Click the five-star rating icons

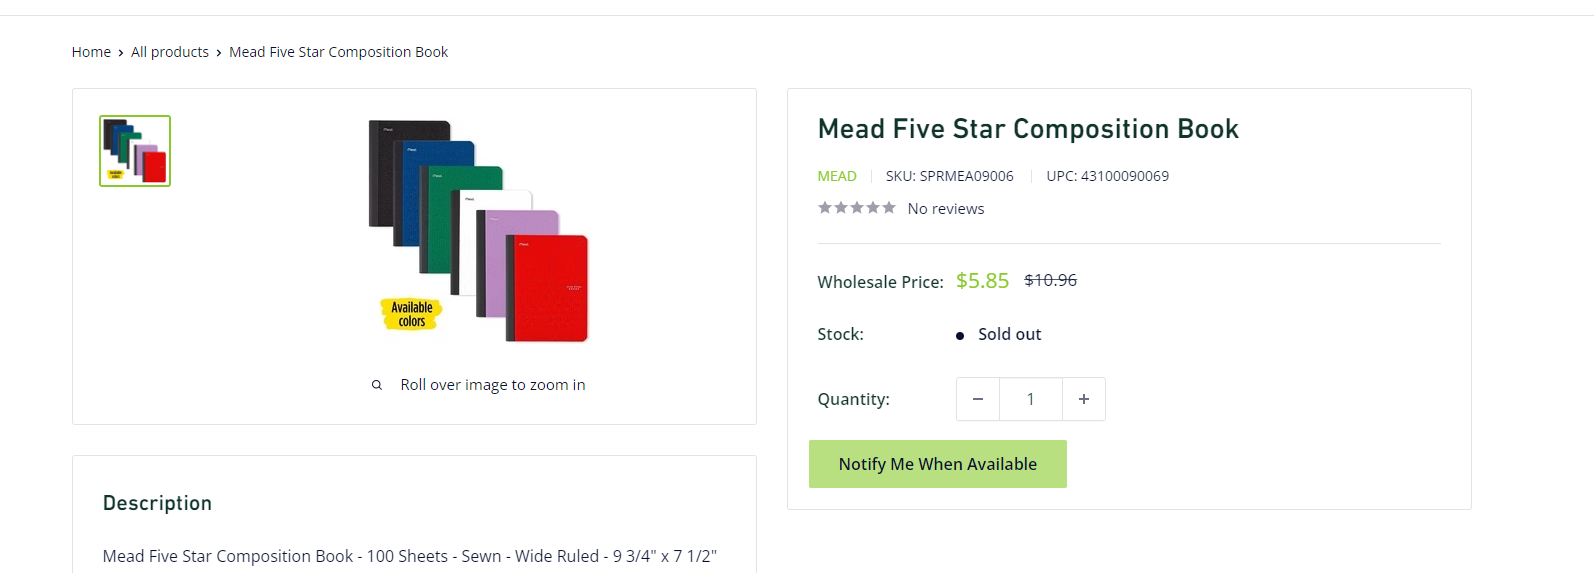click(x=857, y=208)
